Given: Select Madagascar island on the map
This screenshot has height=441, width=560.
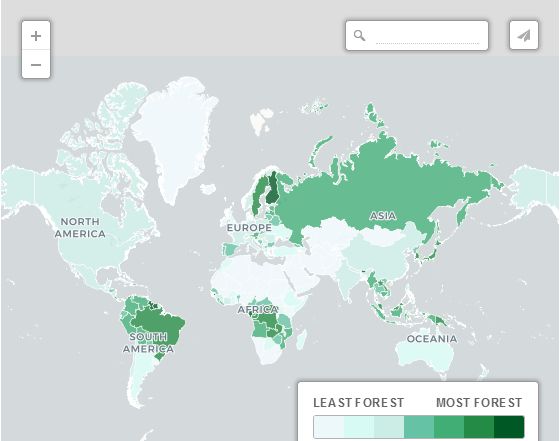Looking at the screenshot, I should (x=301, y=340).
